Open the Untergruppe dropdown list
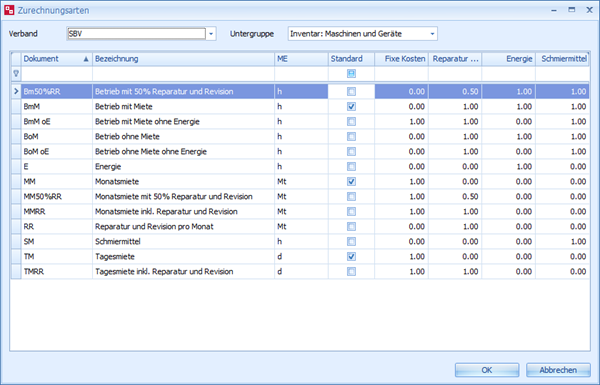This screenshot has width=600, height=385. pyautogui.click(x=432, y=34)
